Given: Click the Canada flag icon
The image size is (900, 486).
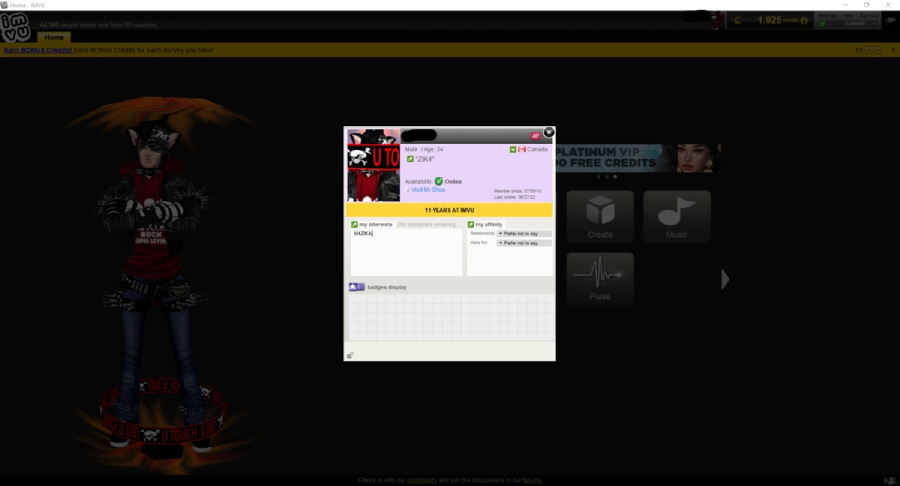Looking at the screenshot, I should tap(522, 149).
